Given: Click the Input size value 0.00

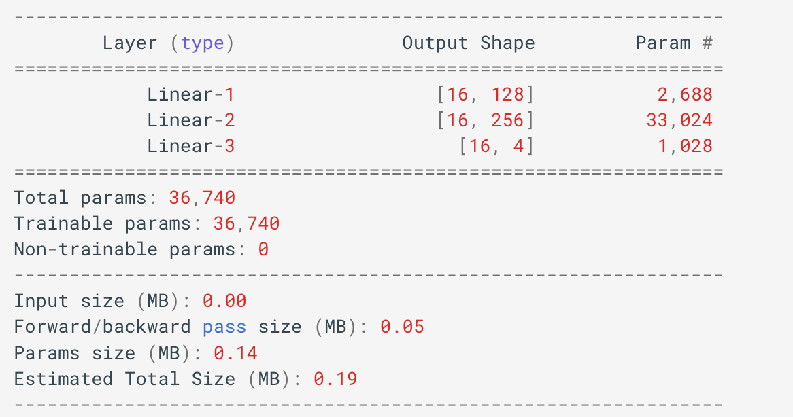Looking at the screenshot, I should tap(224, 301).
